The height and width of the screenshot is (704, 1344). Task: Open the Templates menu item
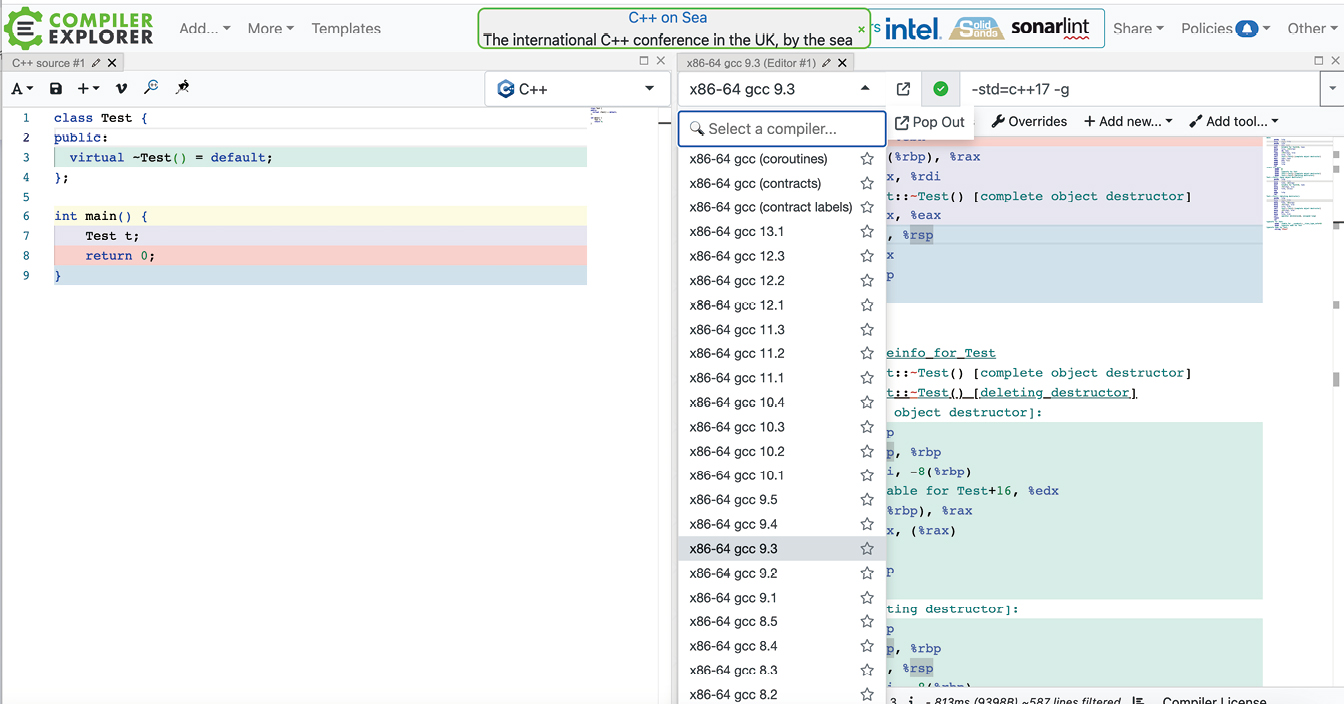(x=346, y=29)
